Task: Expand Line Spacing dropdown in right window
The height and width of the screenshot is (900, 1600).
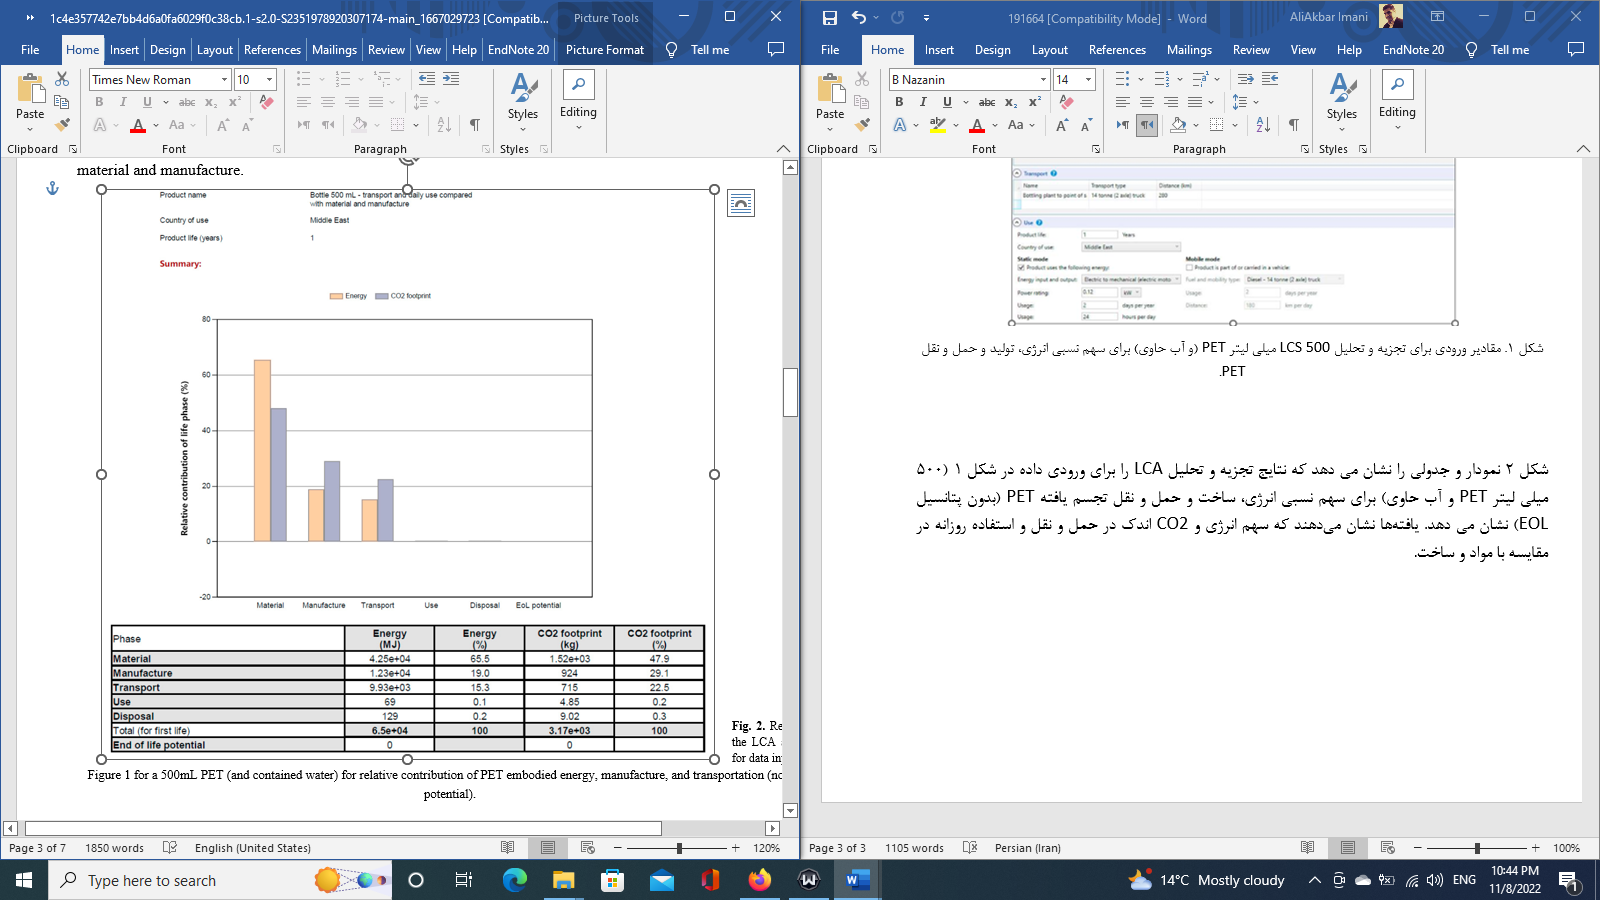Action: pyautogui.click(x=1256, y=102)
